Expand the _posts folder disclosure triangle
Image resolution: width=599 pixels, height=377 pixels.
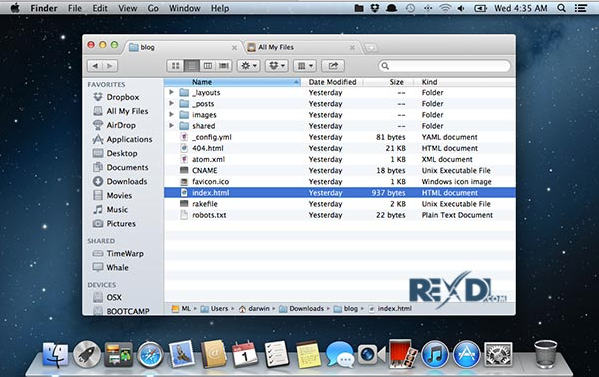(172, 104)
